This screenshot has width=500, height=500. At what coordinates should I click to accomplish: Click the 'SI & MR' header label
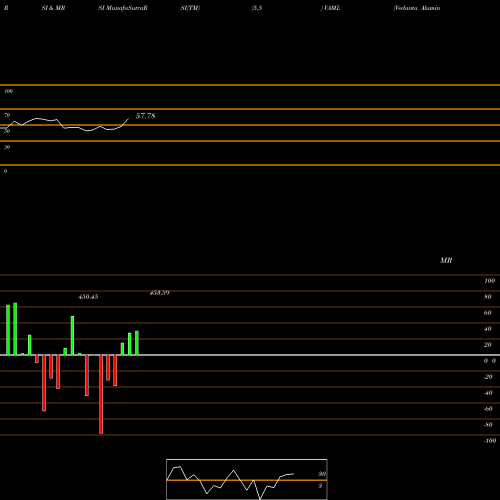(53, 8)
